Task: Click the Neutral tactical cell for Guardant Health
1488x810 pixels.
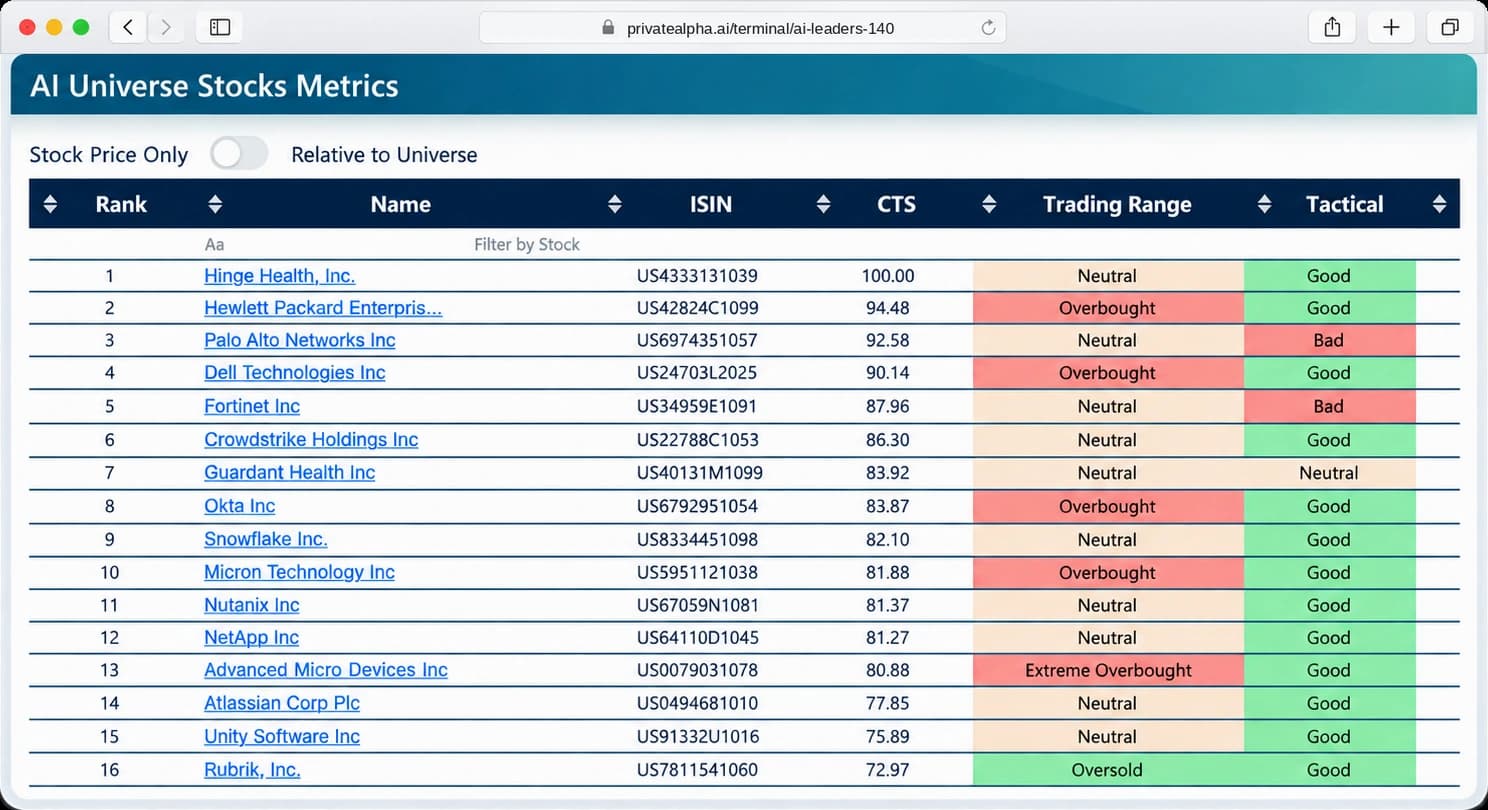Action: pos(1329,473)
